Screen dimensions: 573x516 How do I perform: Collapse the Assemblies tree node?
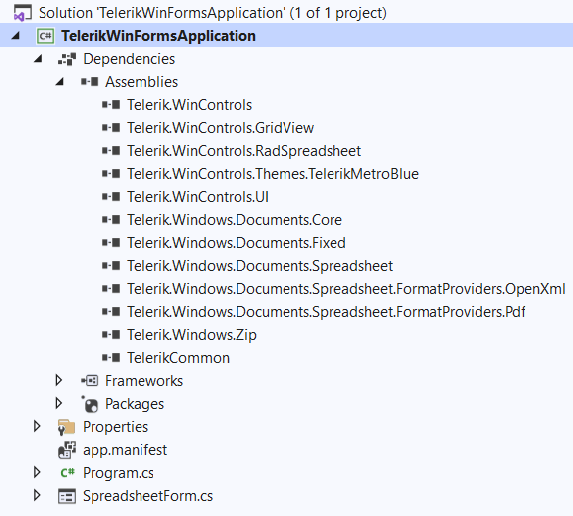[x=60, y=82]
